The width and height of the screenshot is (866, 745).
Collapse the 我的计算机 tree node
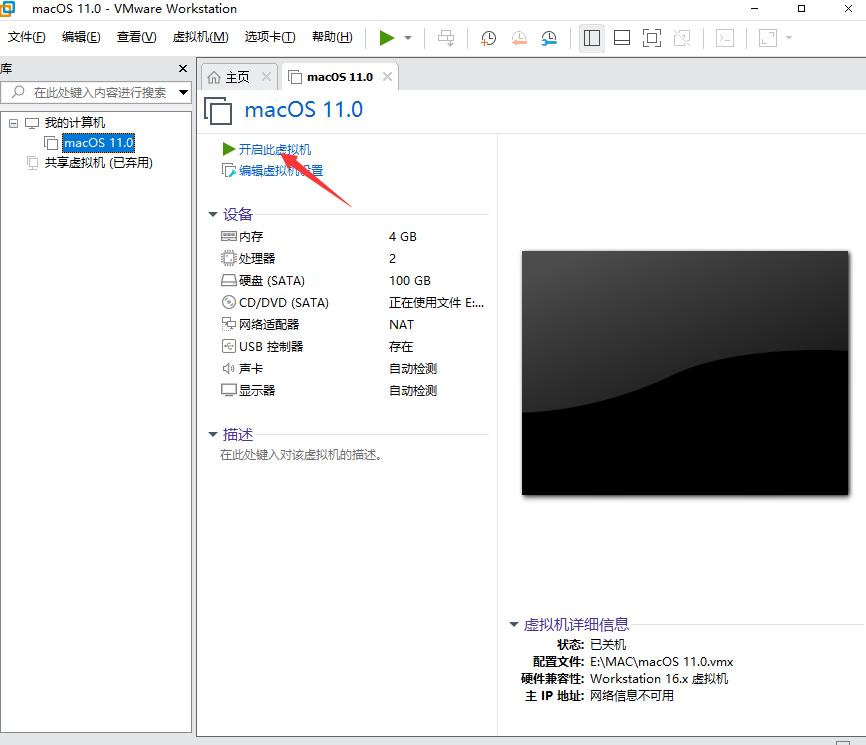tap(13, 122)
